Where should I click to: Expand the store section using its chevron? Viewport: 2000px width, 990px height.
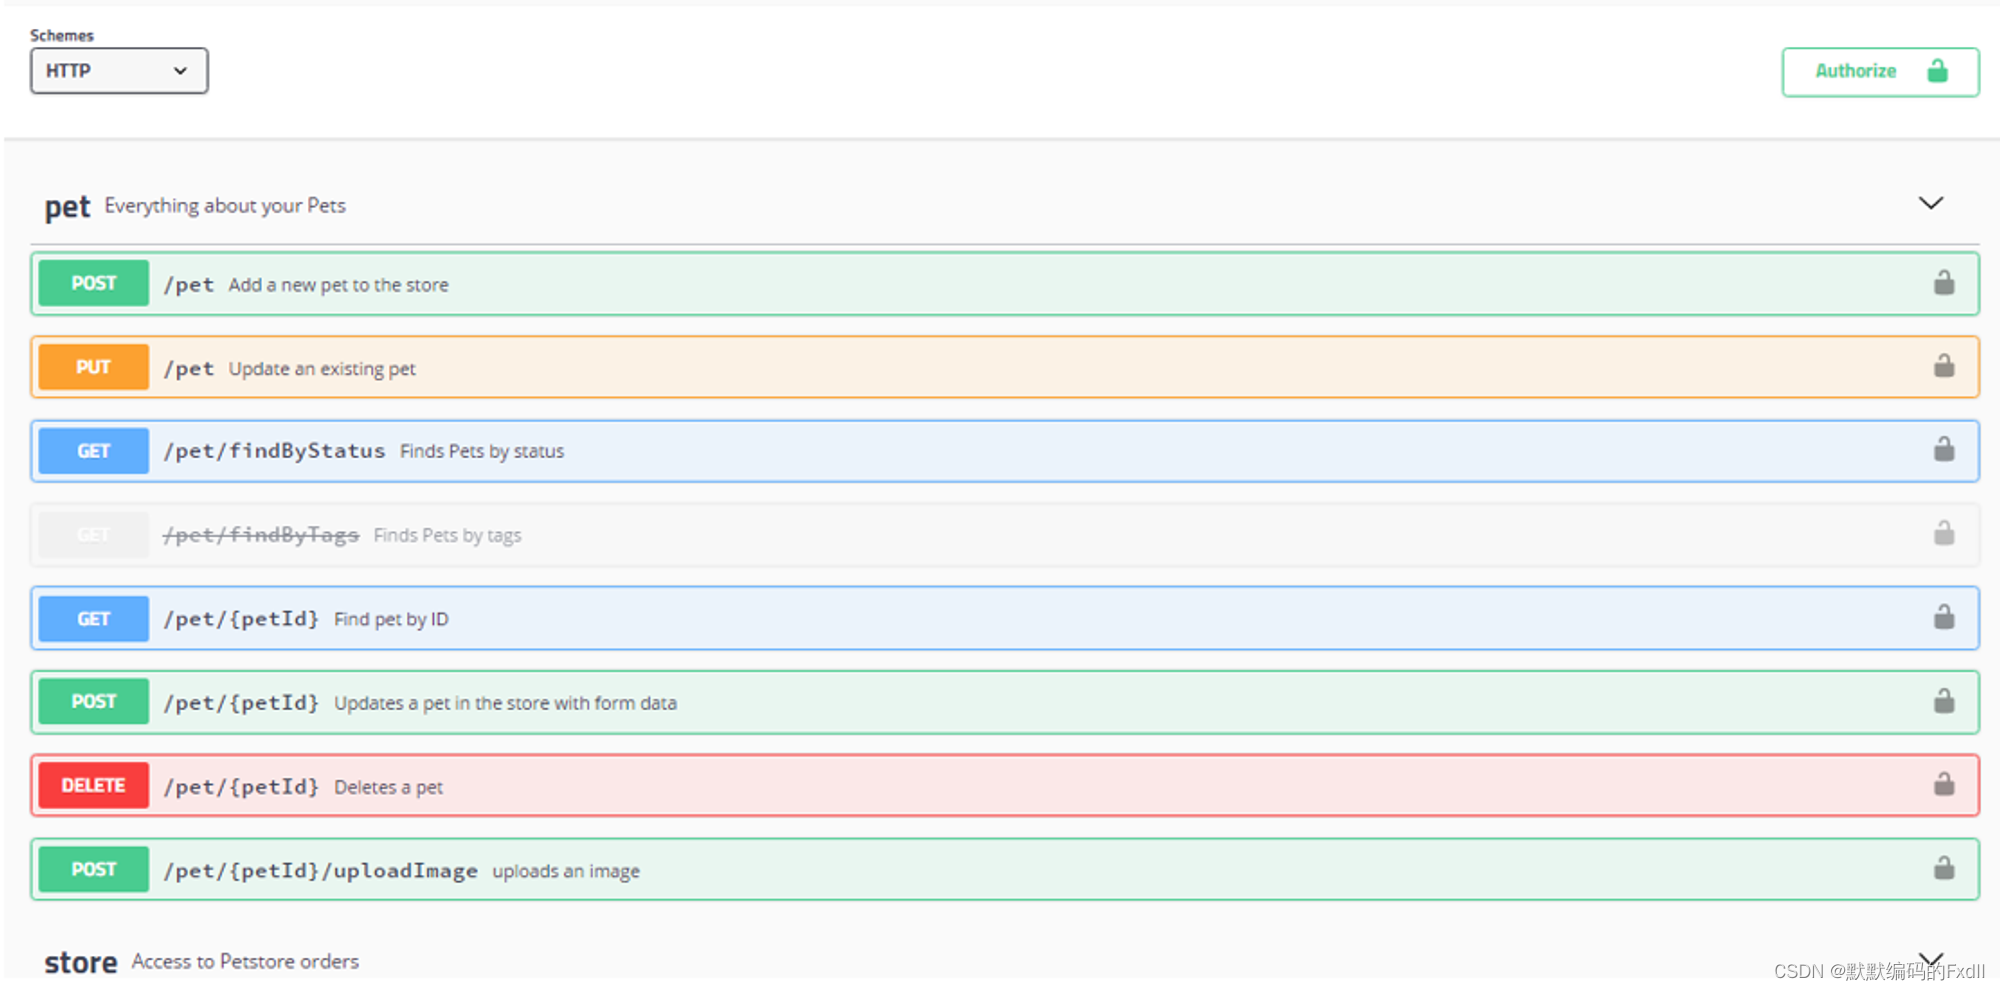(x=1930, y=958)
